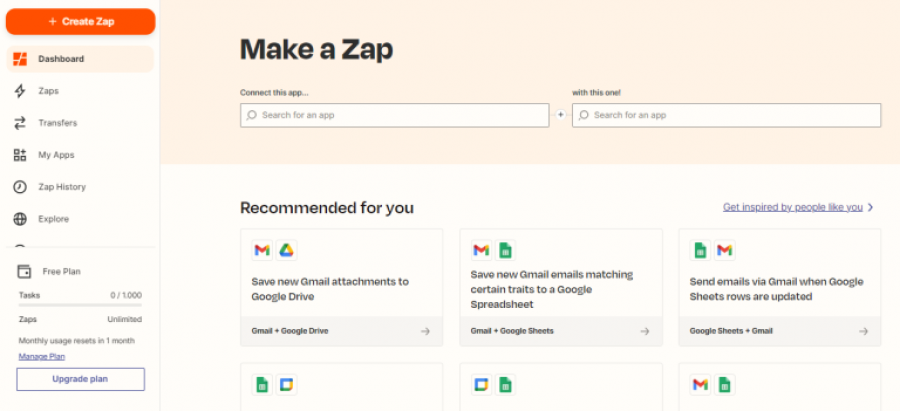
Task: Click the Tasks '0 / 1.000' value
Action: click(126, 296)
